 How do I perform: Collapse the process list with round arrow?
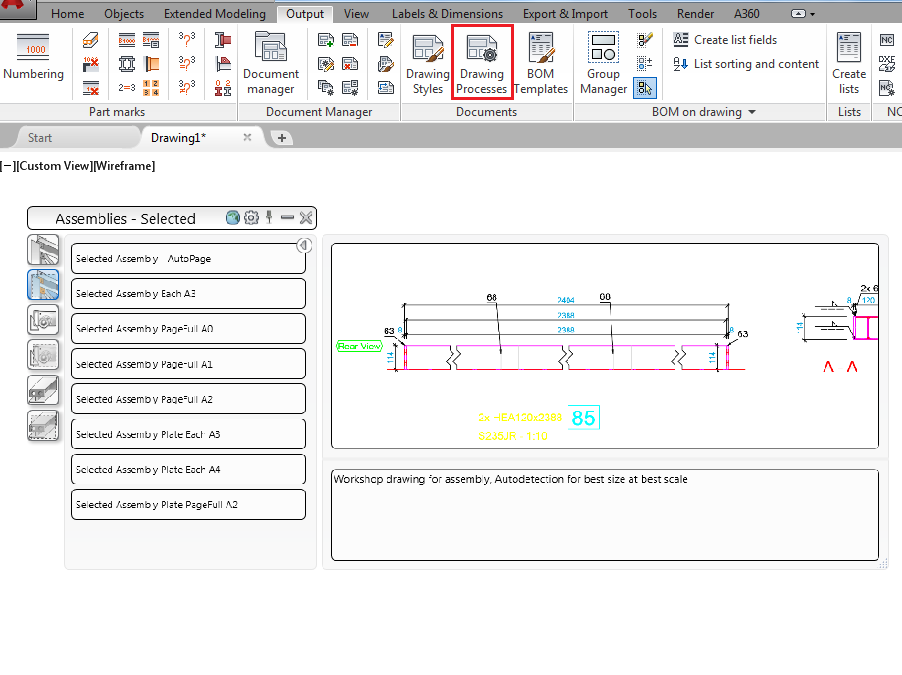(304, 246)
